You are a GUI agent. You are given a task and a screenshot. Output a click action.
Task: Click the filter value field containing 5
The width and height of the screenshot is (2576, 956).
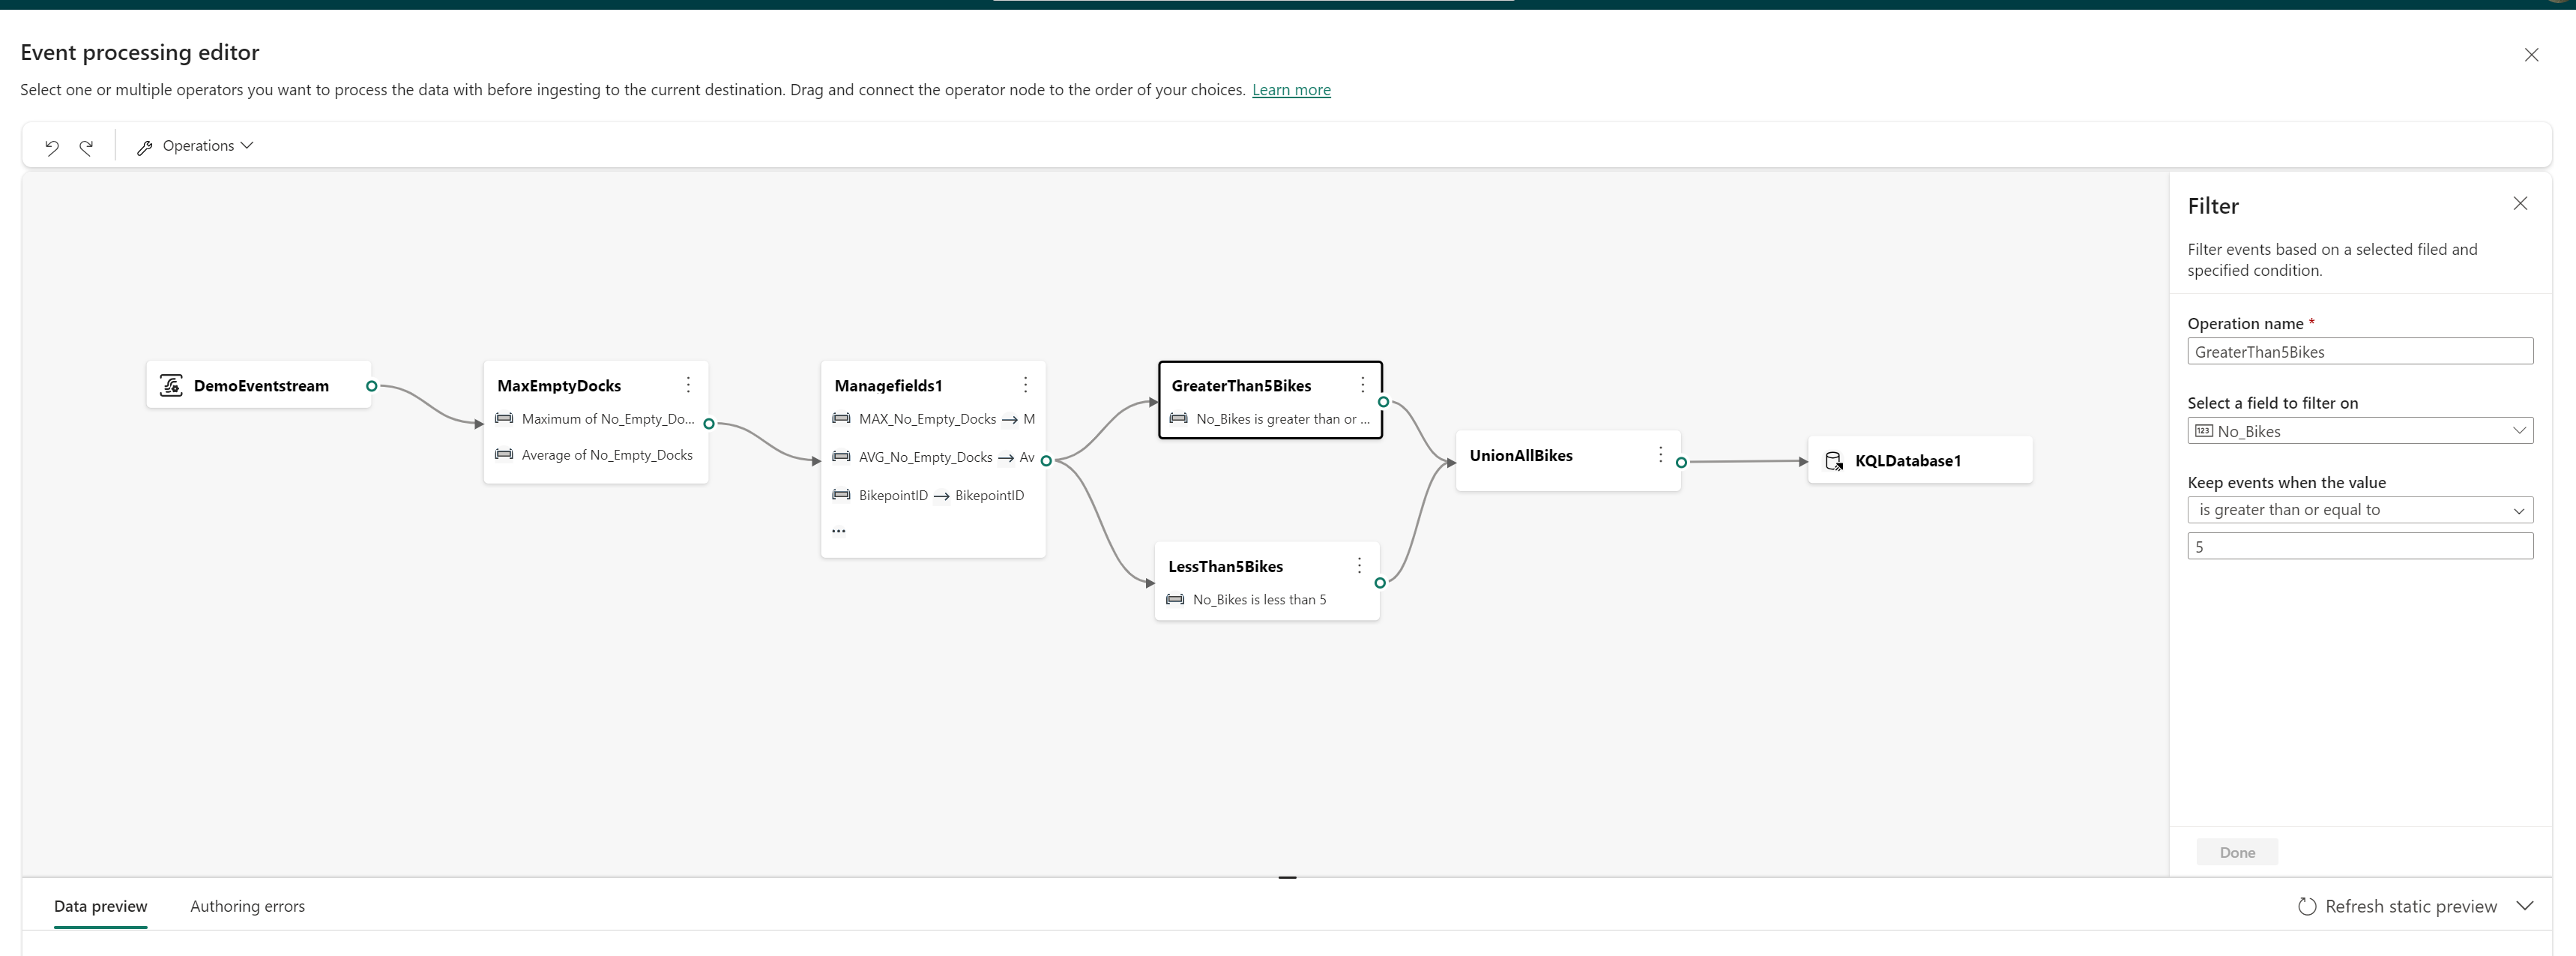tap(2359, 547)
